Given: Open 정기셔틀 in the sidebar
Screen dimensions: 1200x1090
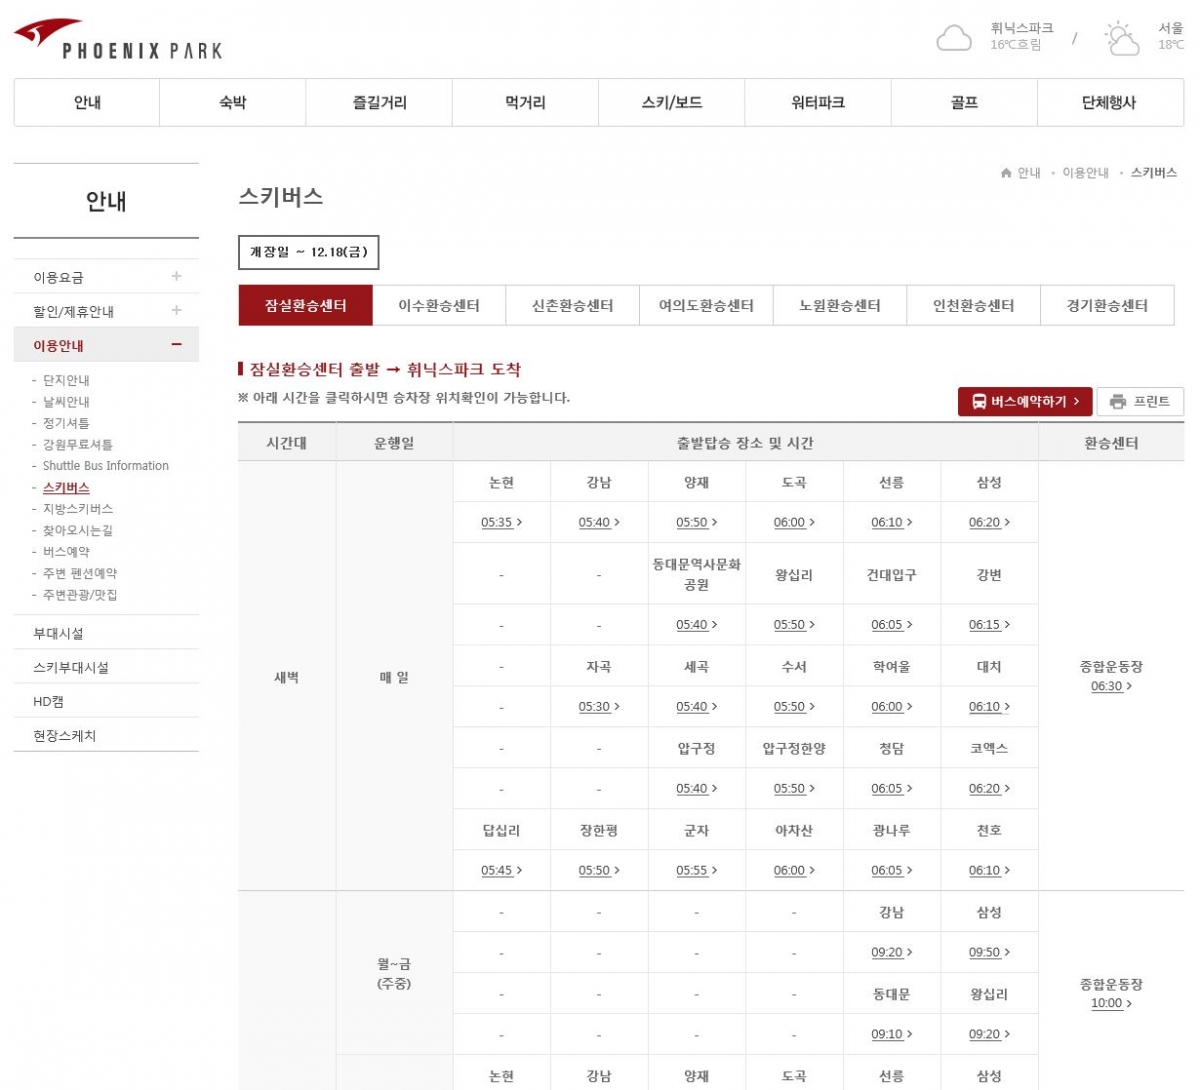Looking at the screenshot, I should pos(66,423).
